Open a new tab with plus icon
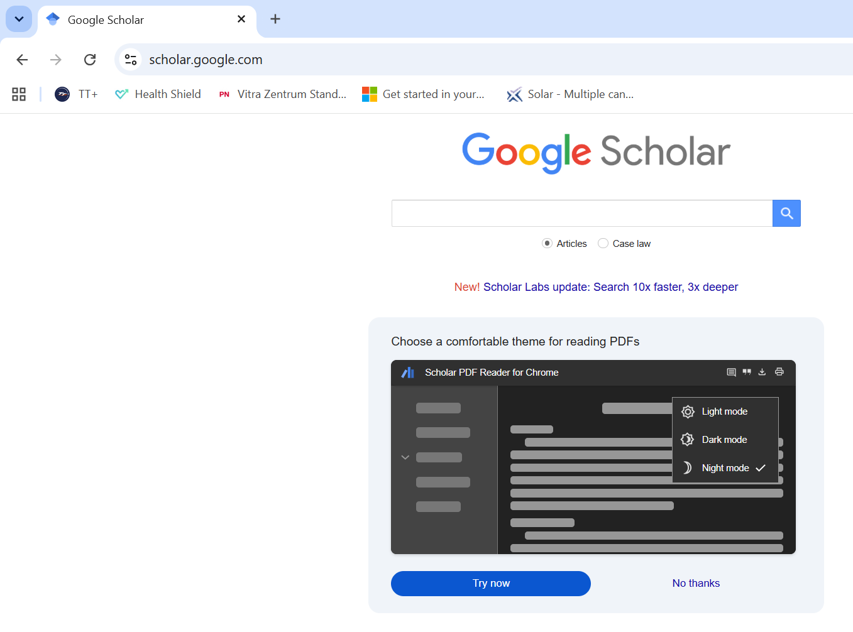Viewport: 853px width, 632px height. (x=275, y=19)
